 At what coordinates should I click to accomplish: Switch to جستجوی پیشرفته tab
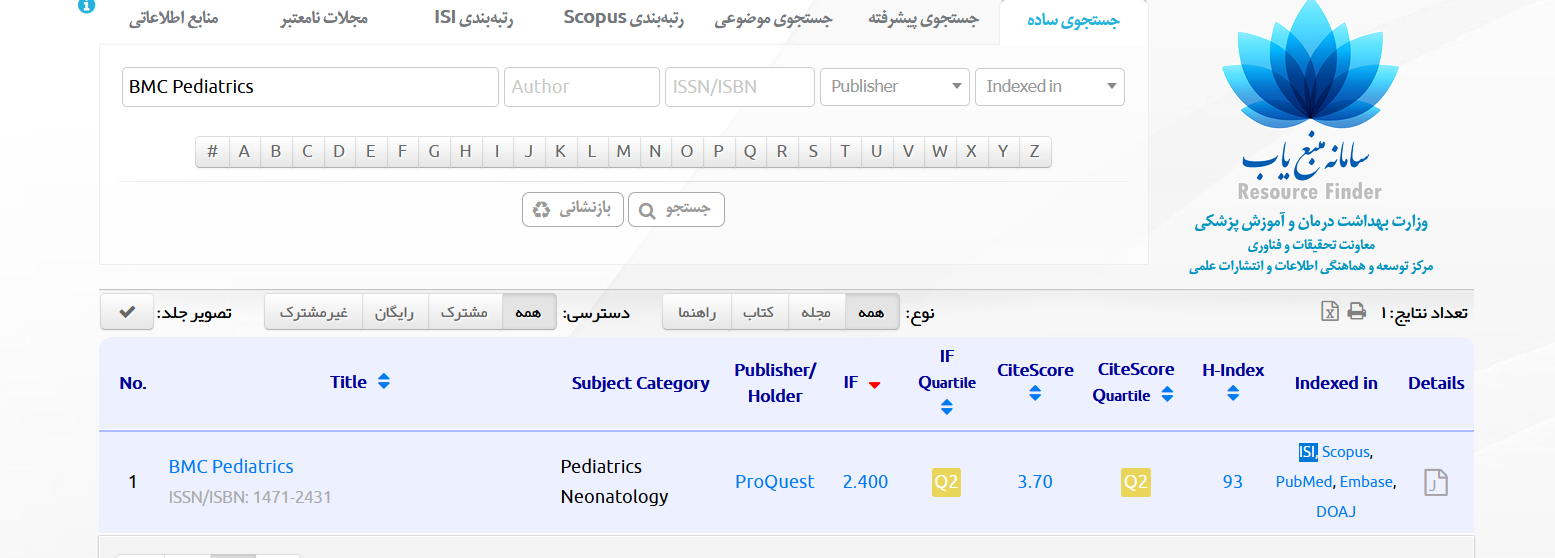pyautogui.click(x=922, y=19)
